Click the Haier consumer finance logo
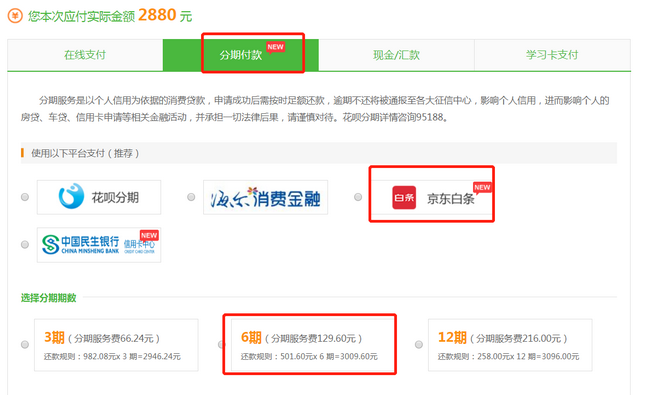Image resolution: width=650 pixels, height=395 pixels. 265,197
